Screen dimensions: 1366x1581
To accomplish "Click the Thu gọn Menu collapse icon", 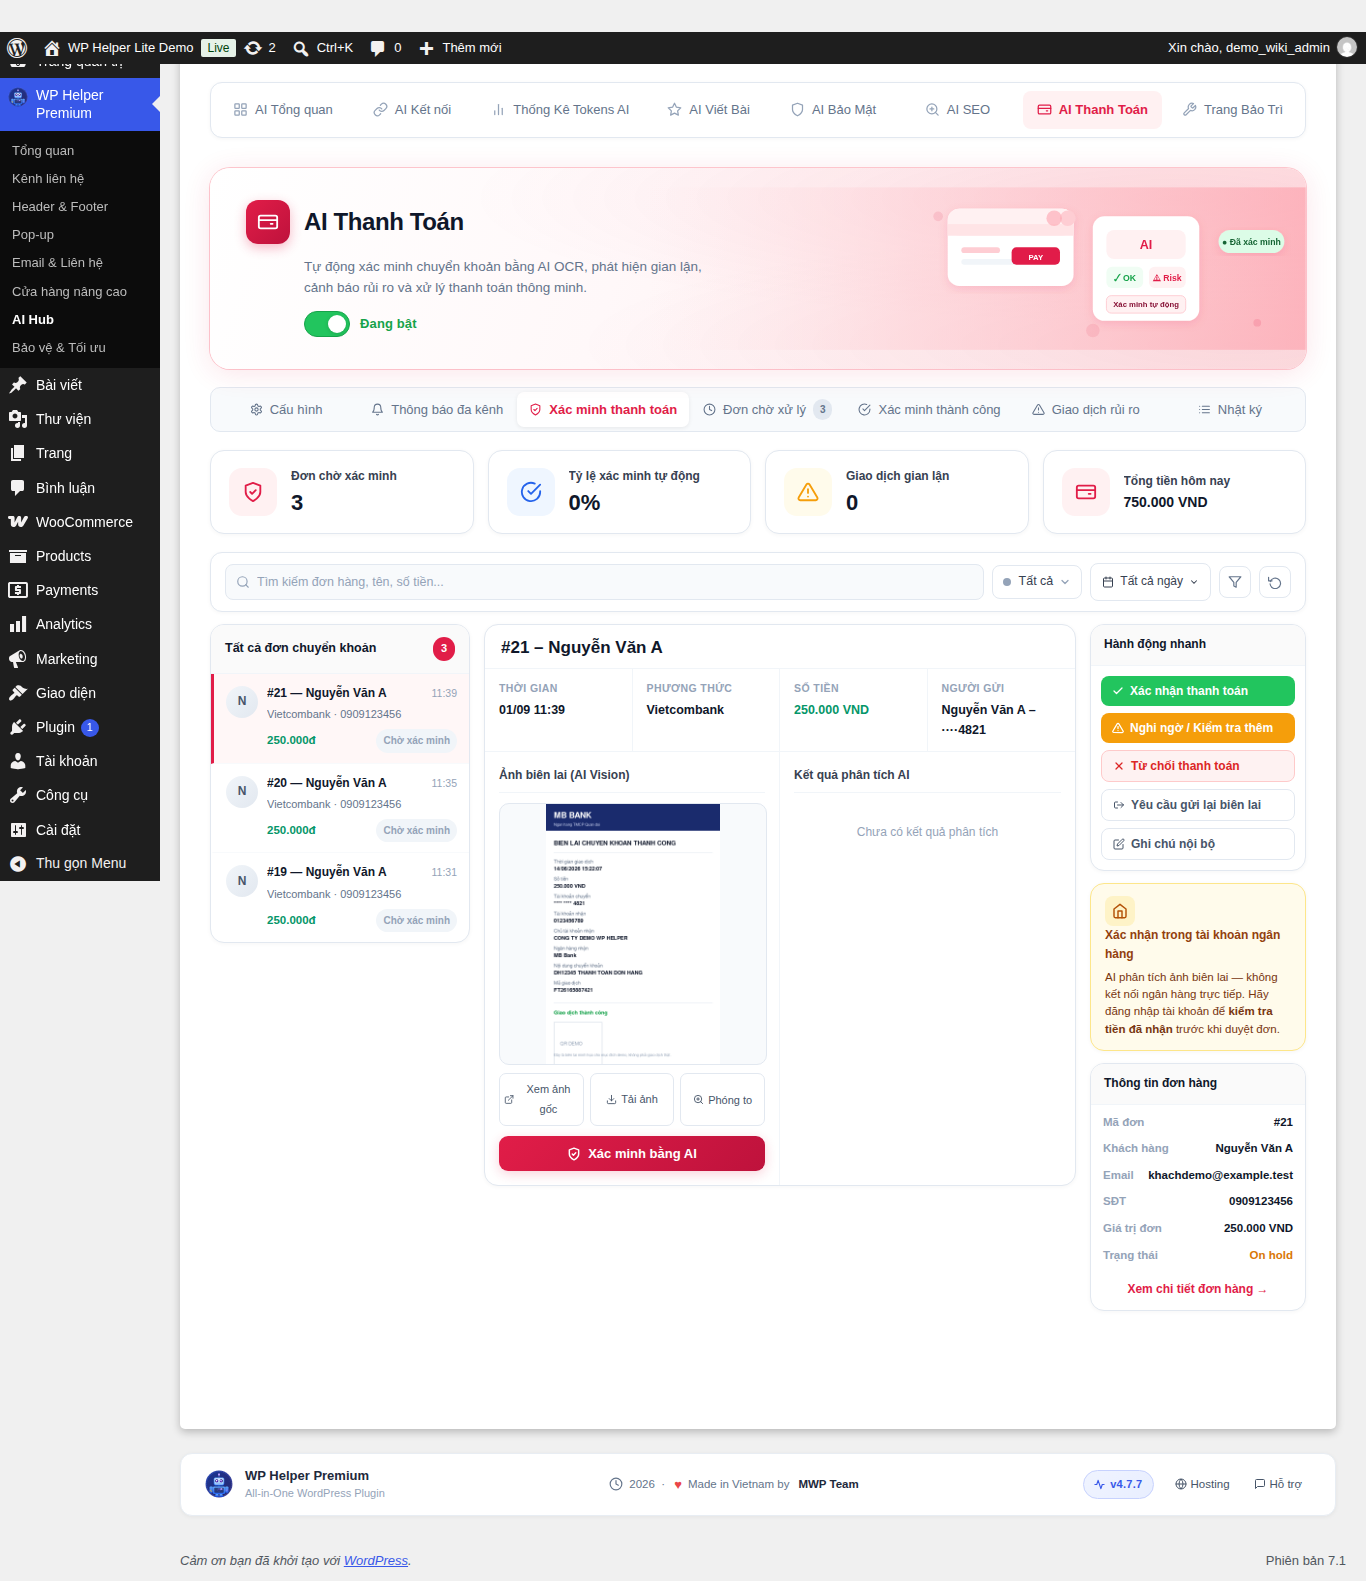I will tap(18, 864).
